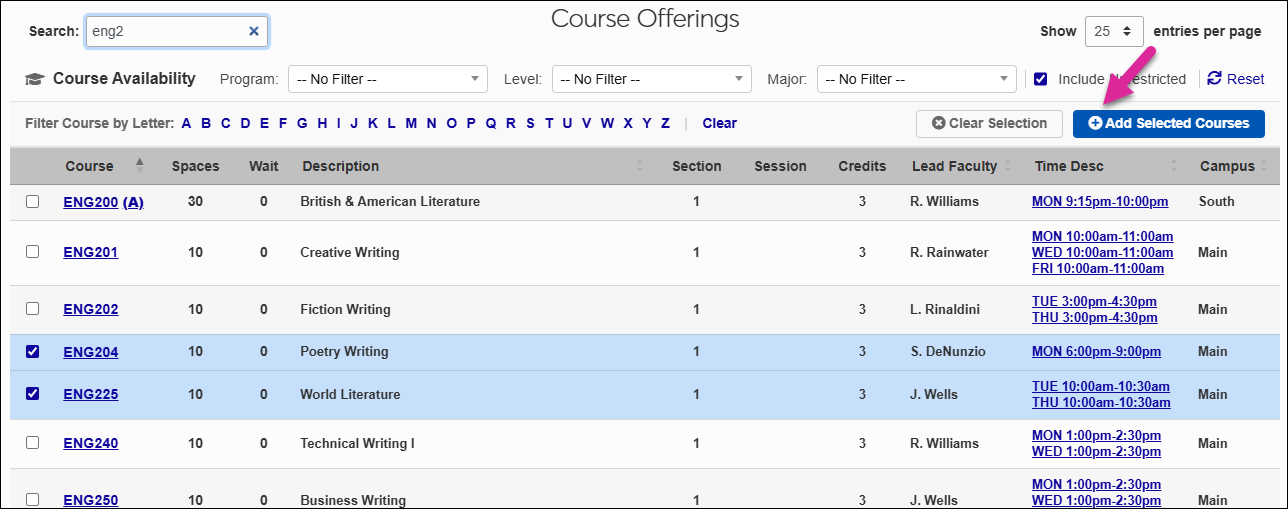
Task: Click the MON 9:15pm-10:00pm time link
Action: click(1100, 201)
